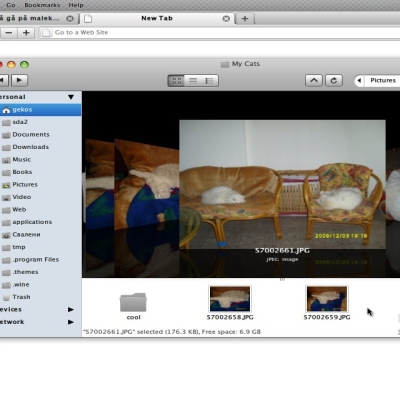Collapse the Personal sidebar section
Viewport: 400px width, 400px height.
pos(71,97)
